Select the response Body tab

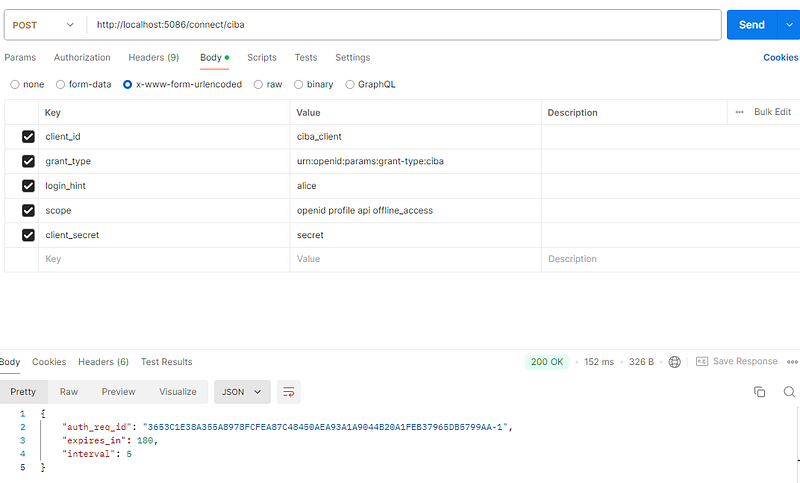point(10,362)
